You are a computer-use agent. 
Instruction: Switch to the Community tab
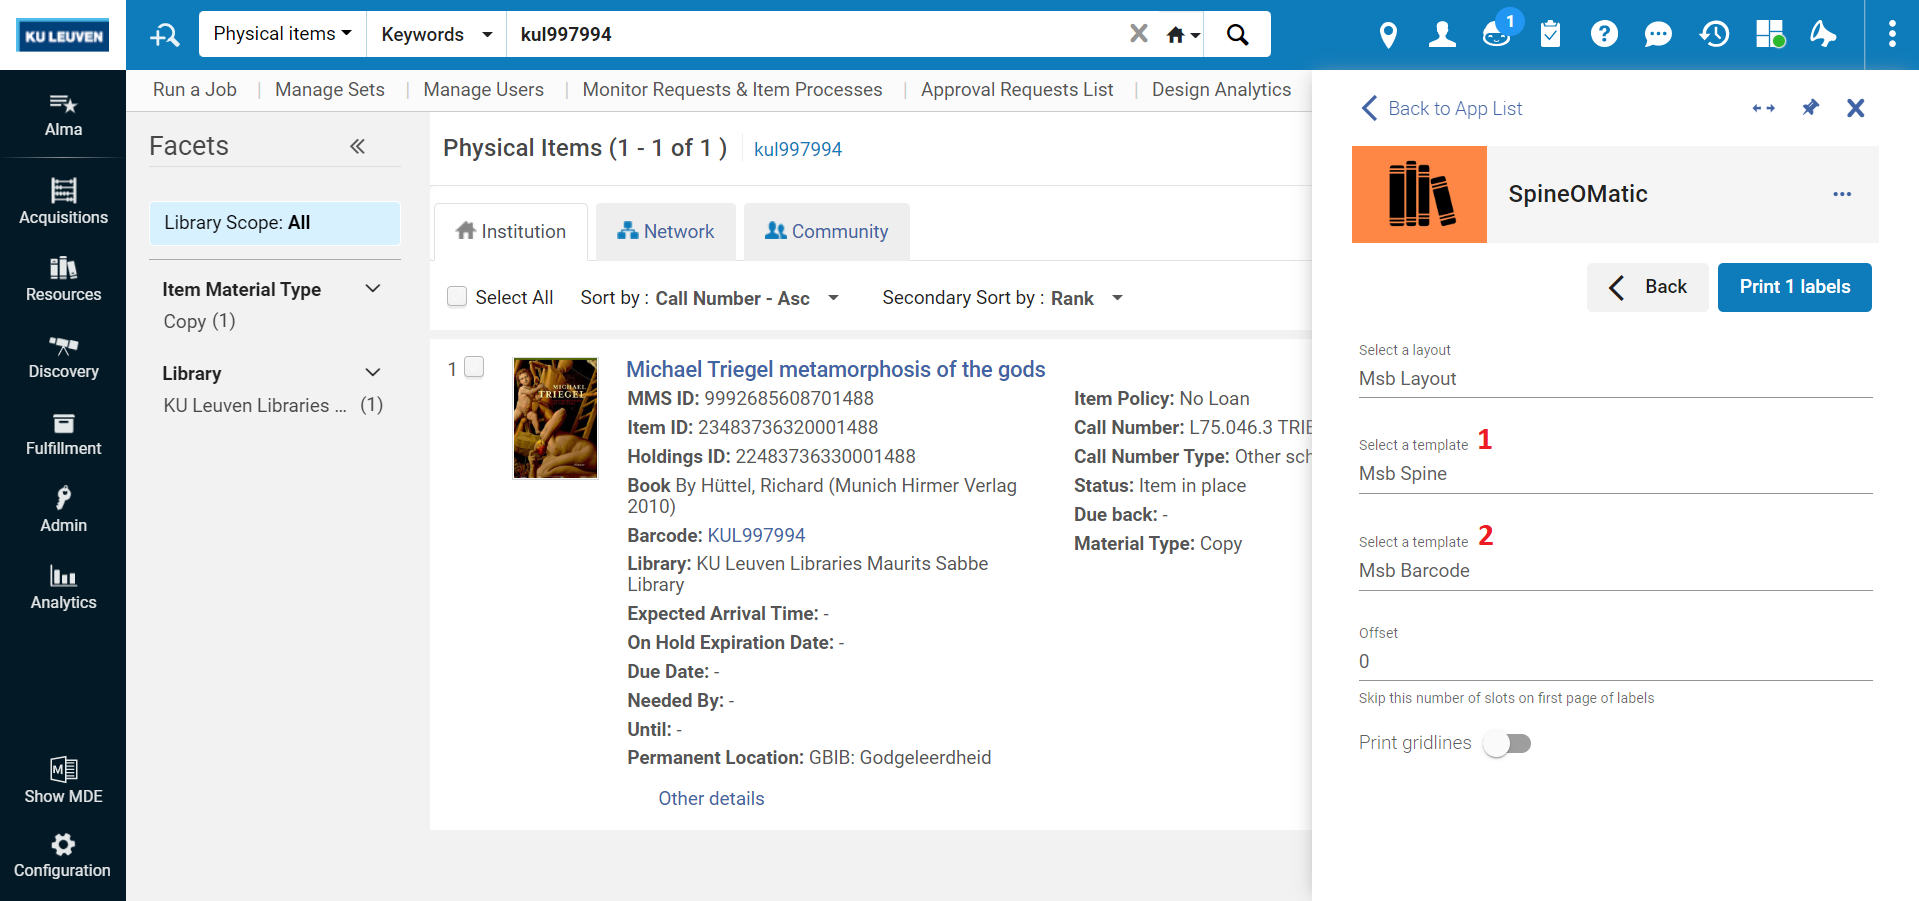coord(827,232)
